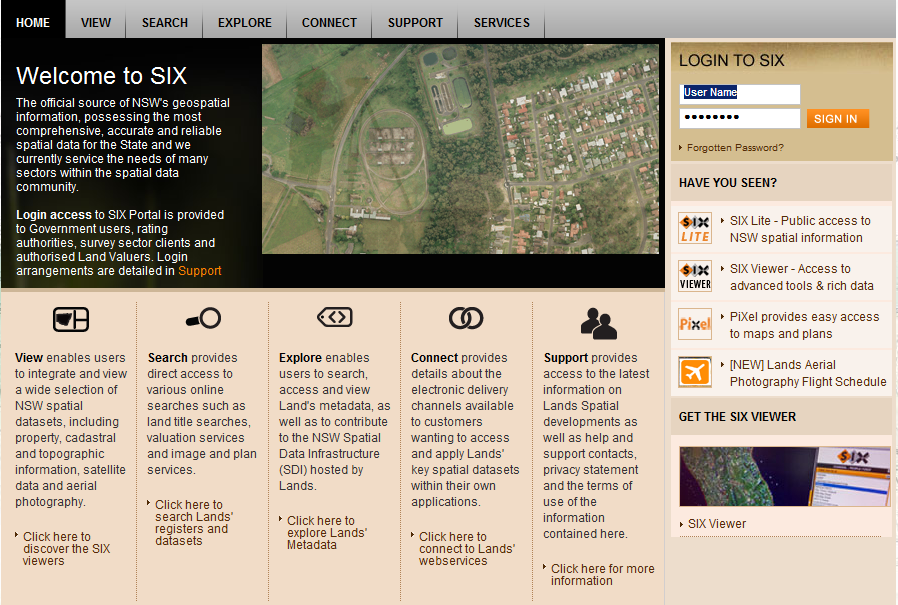Open PiXel maps and plans link
The height and width of the screenshot is (605, 898).
(x=804, y=325)
